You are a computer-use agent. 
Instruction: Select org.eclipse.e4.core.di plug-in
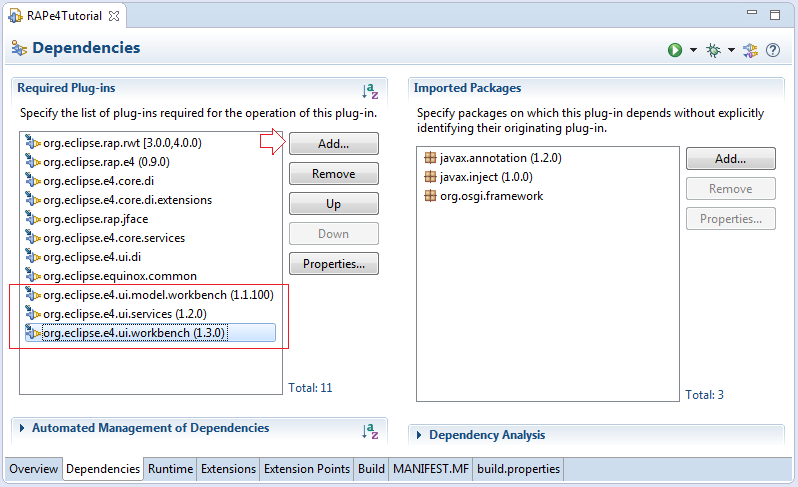click(99, 181)
